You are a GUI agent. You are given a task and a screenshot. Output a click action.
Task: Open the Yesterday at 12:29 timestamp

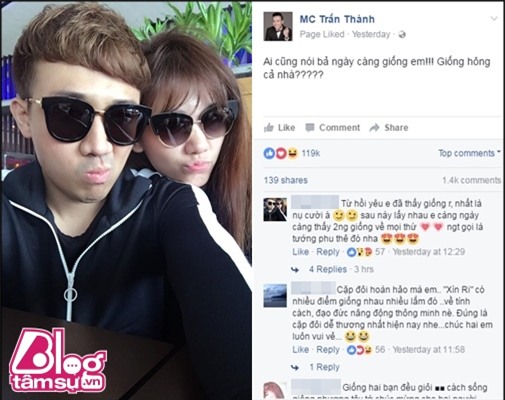click(x=428, y=252)
